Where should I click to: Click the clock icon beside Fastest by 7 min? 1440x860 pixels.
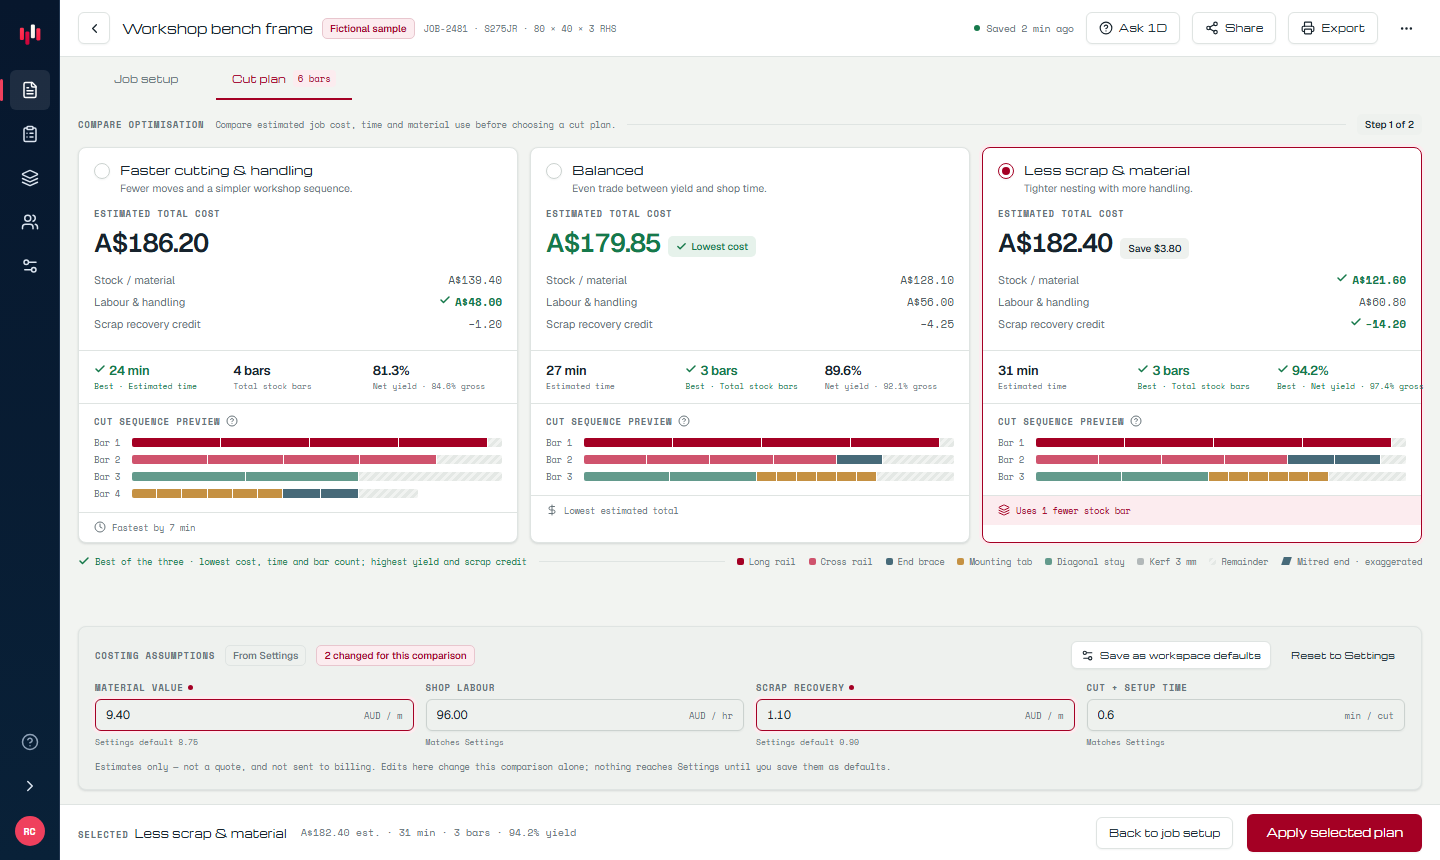tap(100, 527)
